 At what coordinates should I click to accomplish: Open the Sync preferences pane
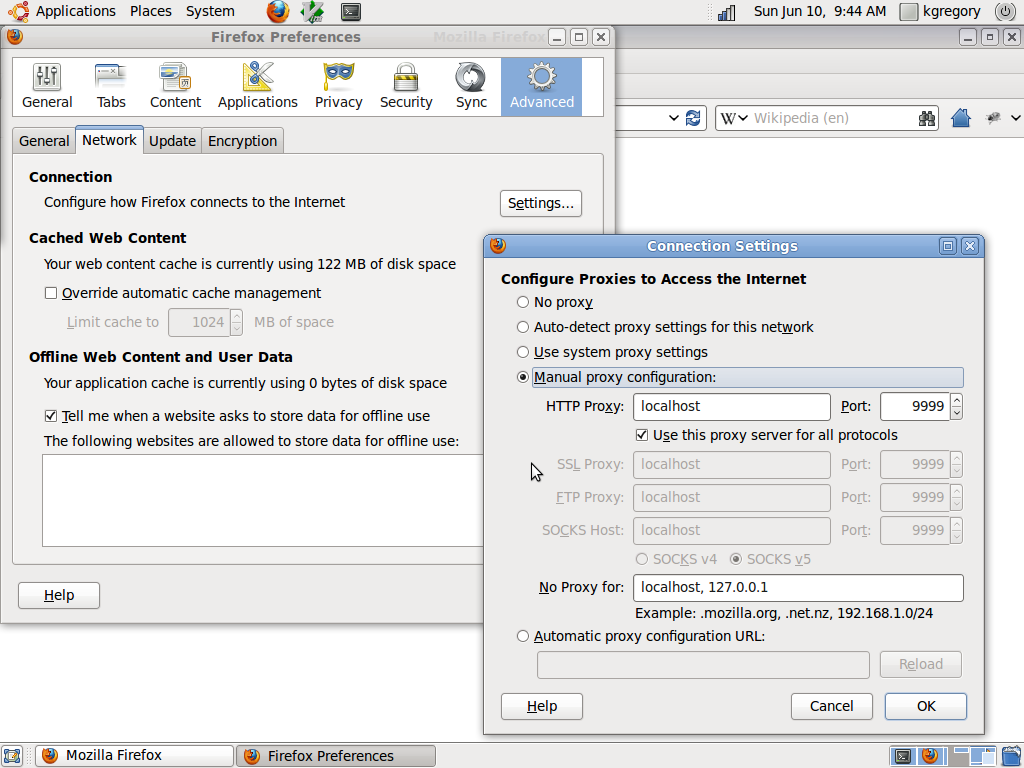pos(470,85)
